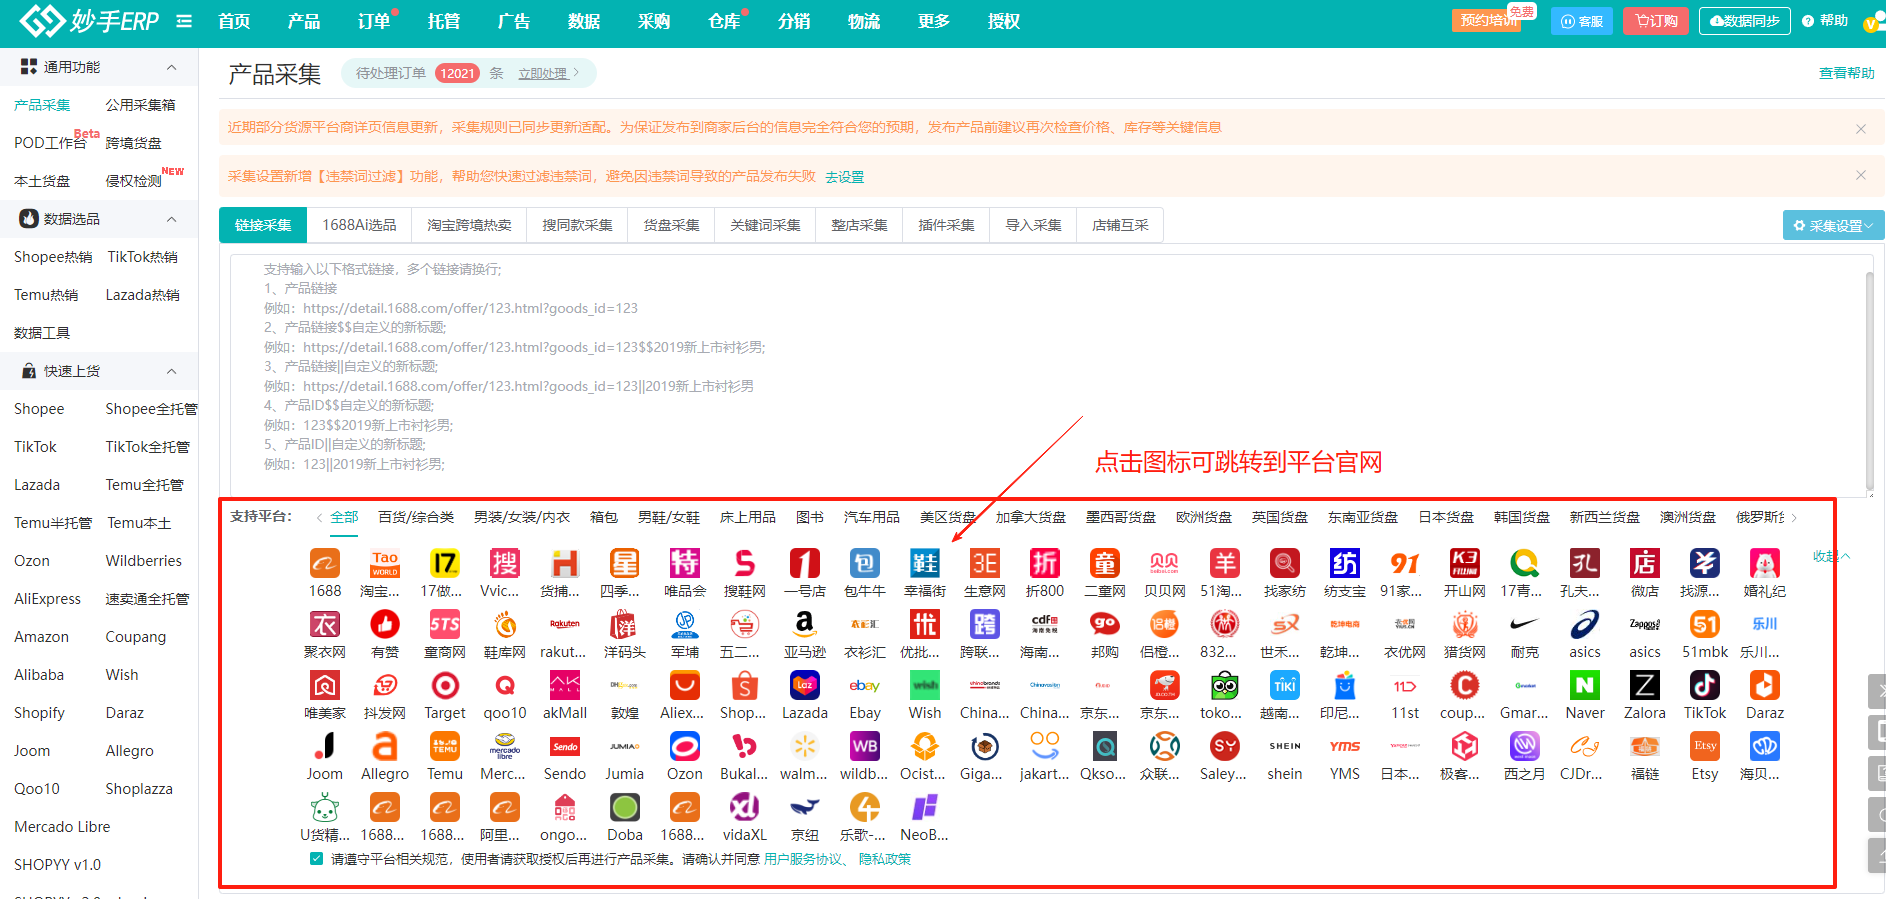1886x899 pixels.
Task: Click the Ebay platform icon
Action: point(864,686)
